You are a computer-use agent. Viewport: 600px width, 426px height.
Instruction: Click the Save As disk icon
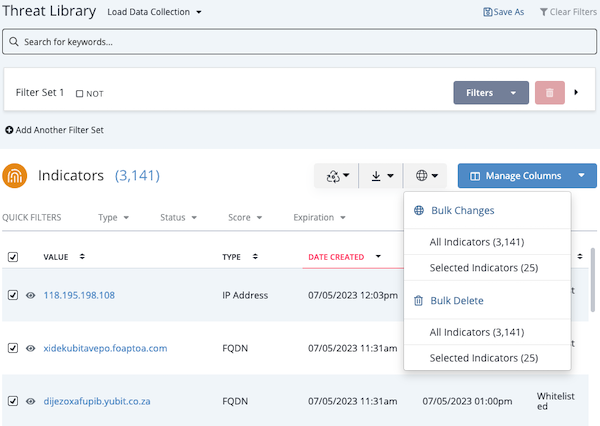click(488, 12)
